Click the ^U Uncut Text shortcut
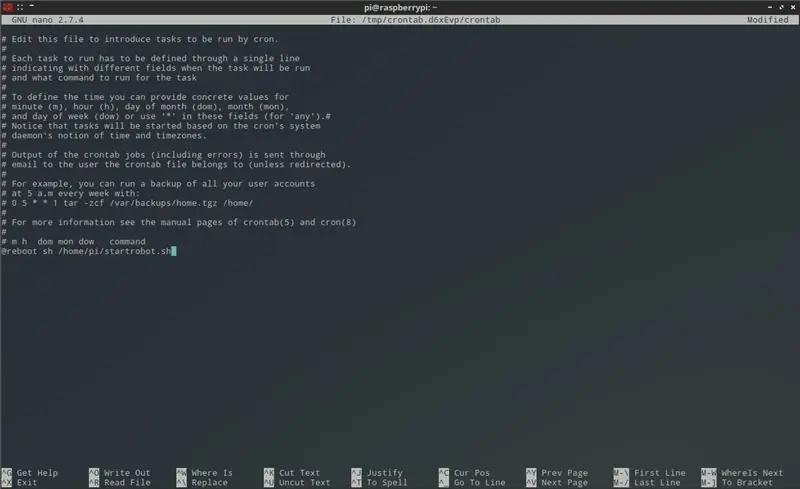 (297, 482)
